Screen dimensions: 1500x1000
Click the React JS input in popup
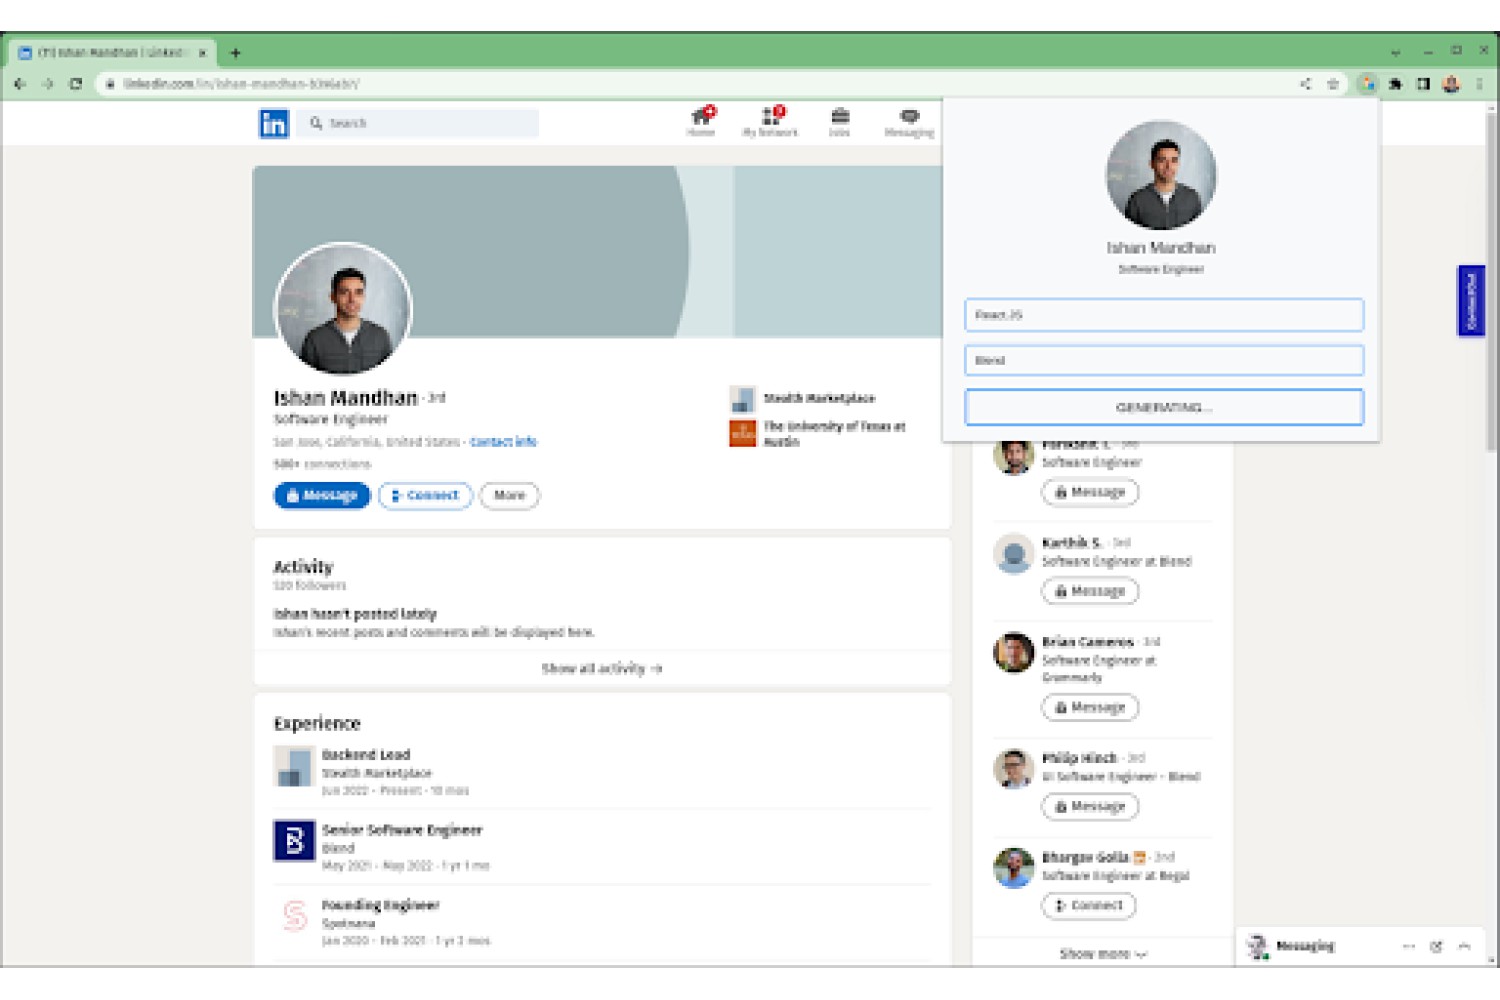pyautogui.click(x=1163, y=315)
